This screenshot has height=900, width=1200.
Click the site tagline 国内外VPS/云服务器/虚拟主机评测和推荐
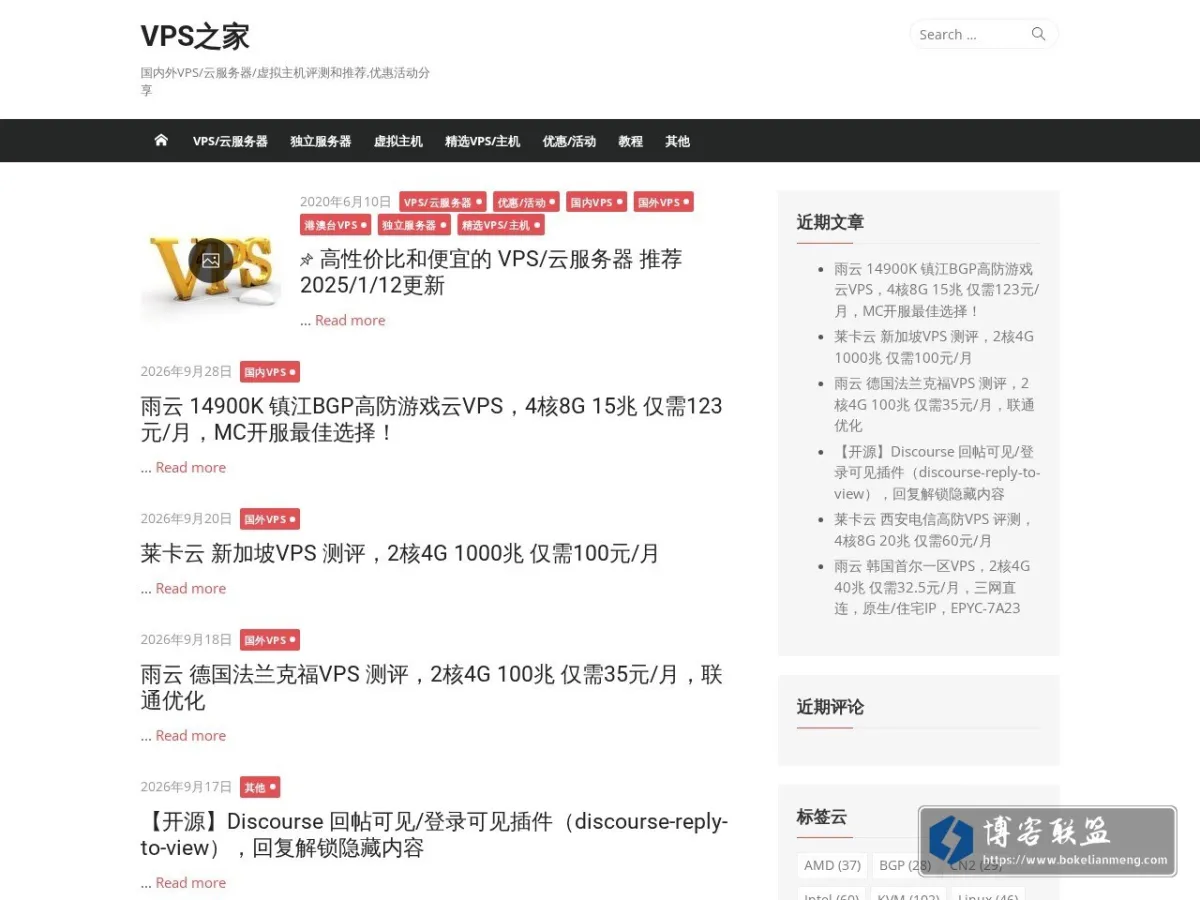[x=286, y=81]
